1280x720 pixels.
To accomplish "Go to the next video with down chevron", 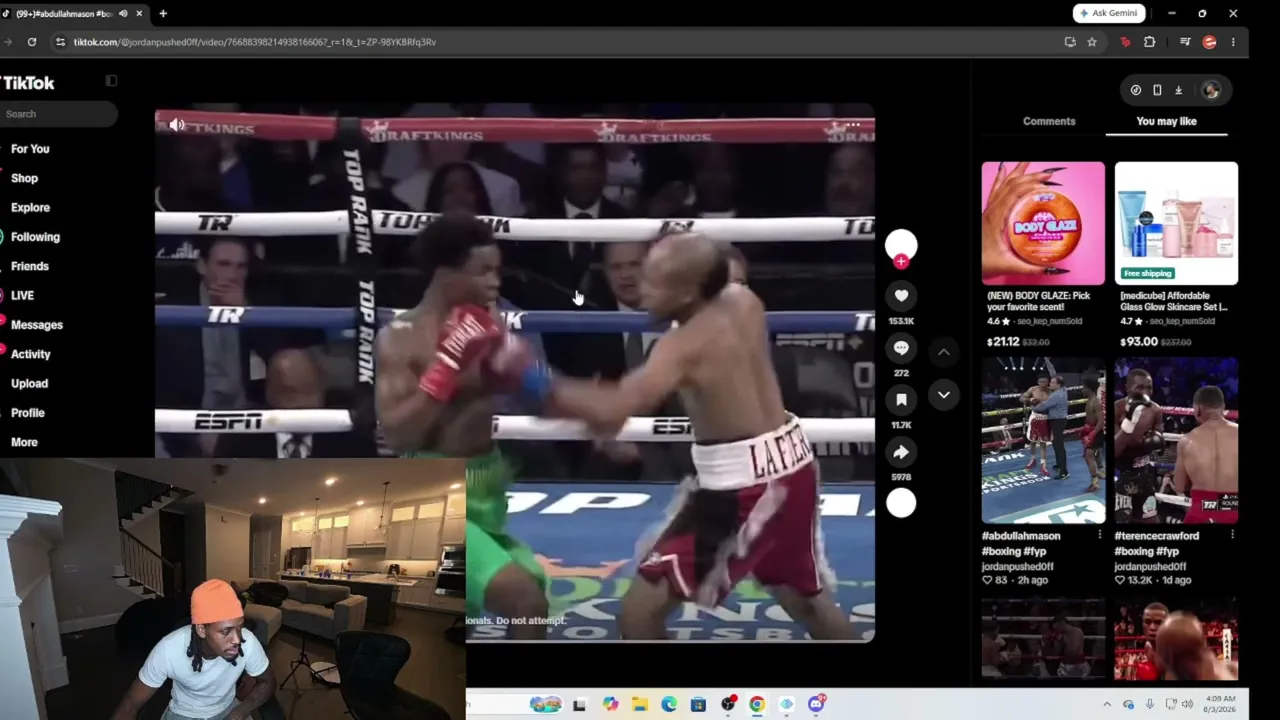I will coord(943,395).
